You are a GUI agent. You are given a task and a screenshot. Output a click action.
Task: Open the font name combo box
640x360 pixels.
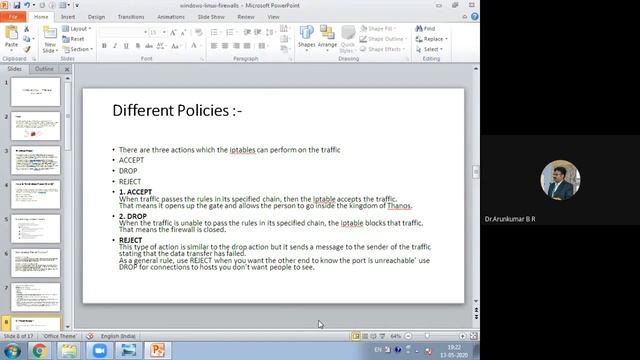point(123,32)
